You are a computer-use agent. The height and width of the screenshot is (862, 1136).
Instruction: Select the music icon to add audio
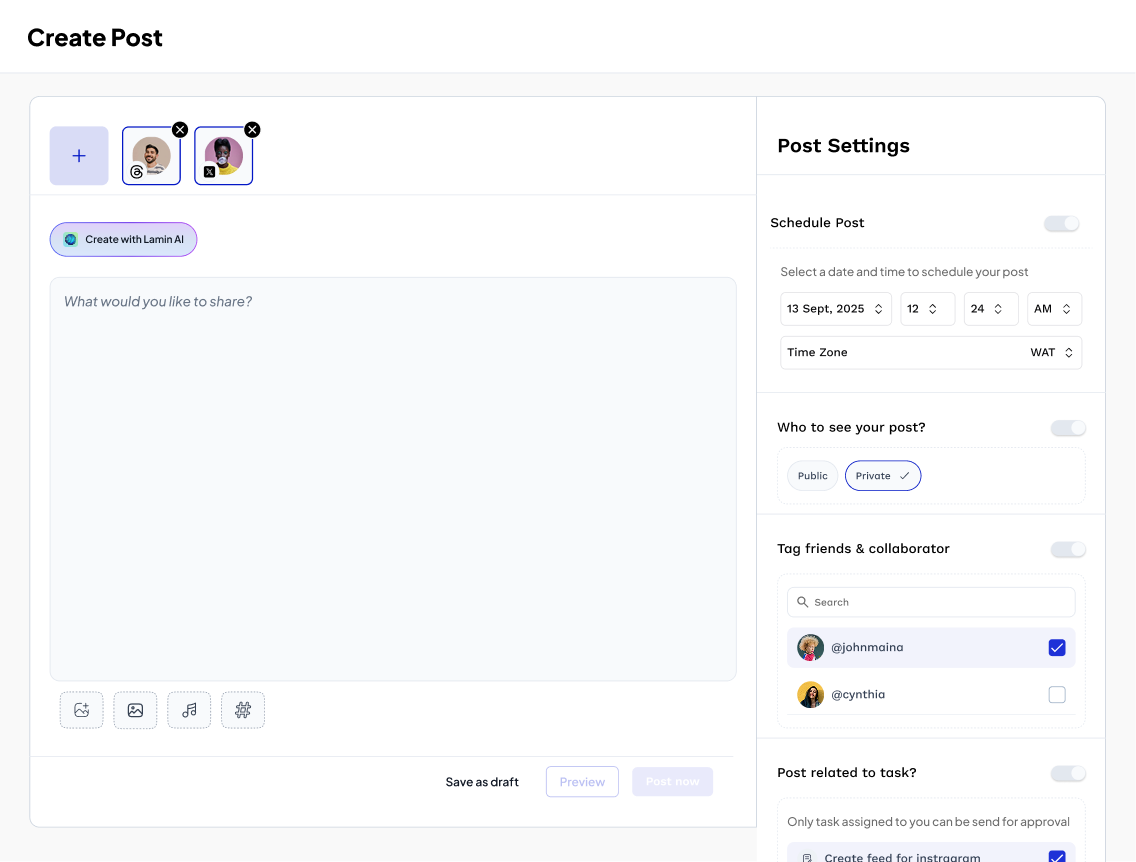(x=189, y=709)
